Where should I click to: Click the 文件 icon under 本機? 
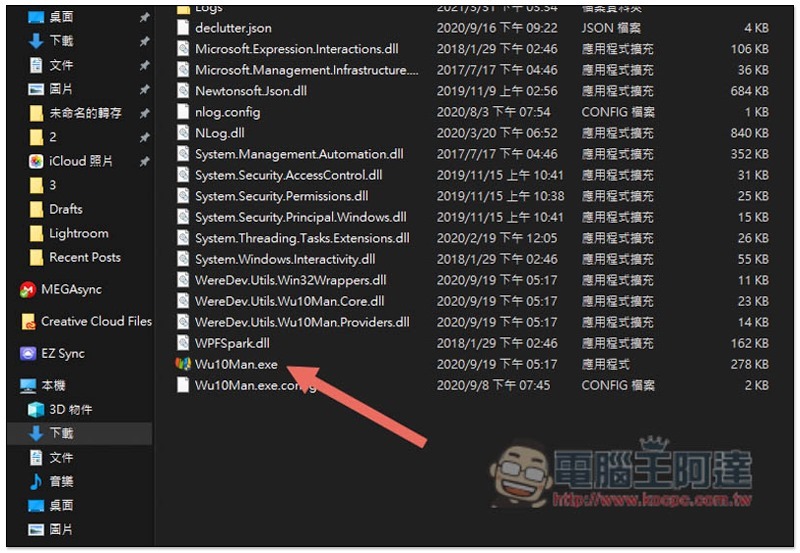pyautogui.click(x=36, y=457)
